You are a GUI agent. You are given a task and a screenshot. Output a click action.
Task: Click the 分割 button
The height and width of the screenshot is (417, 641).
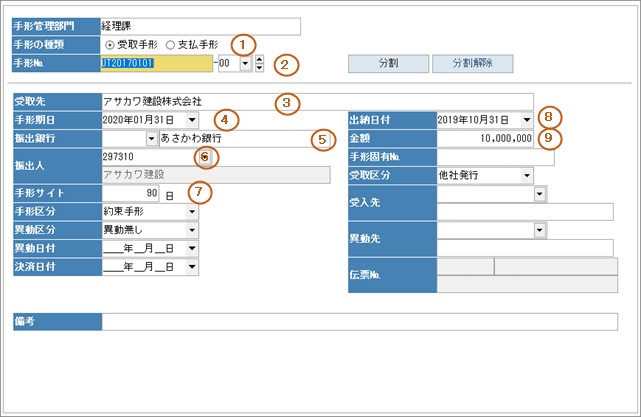pyautogui.click(x=387, y=64)
